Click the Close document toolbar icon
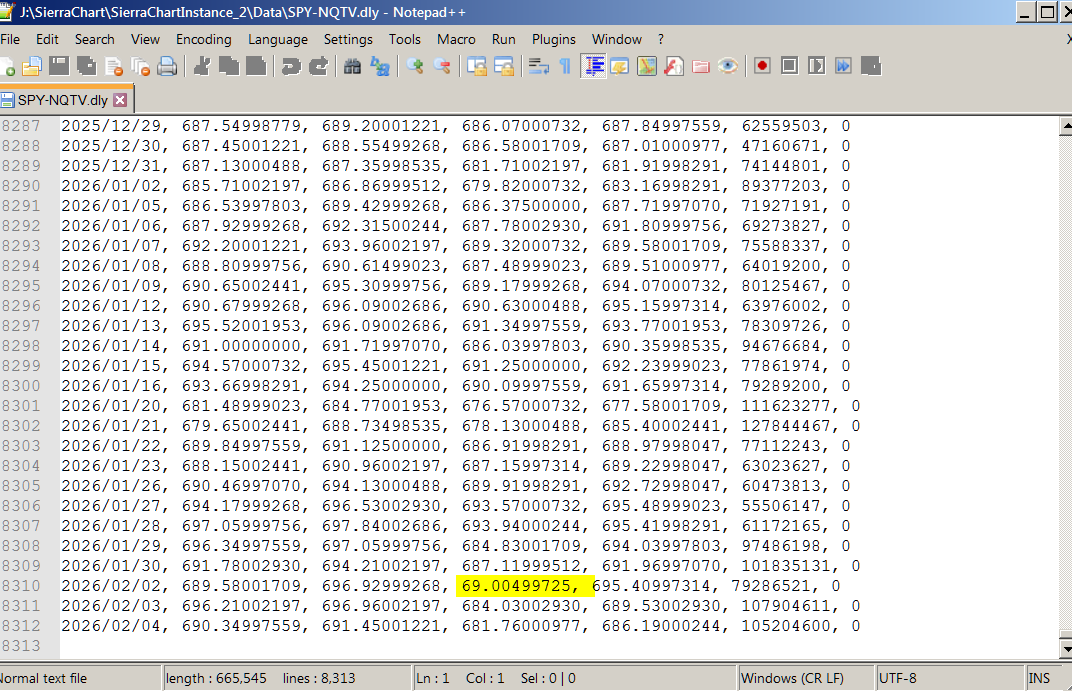Viewport: 1072px width, 691px height. pos(113,66)
